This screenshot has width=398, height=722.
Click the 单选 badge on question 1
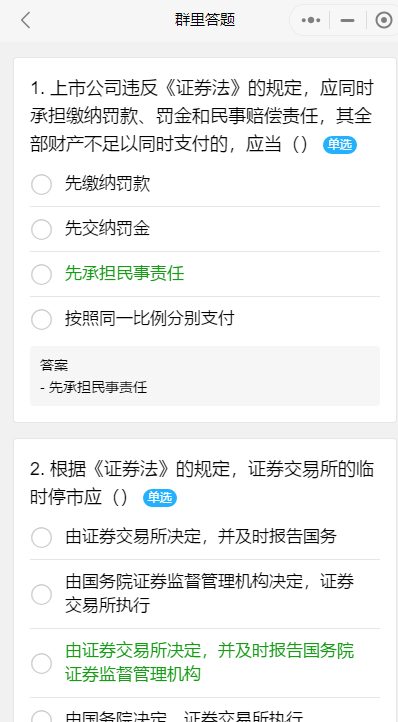point(340,145)
